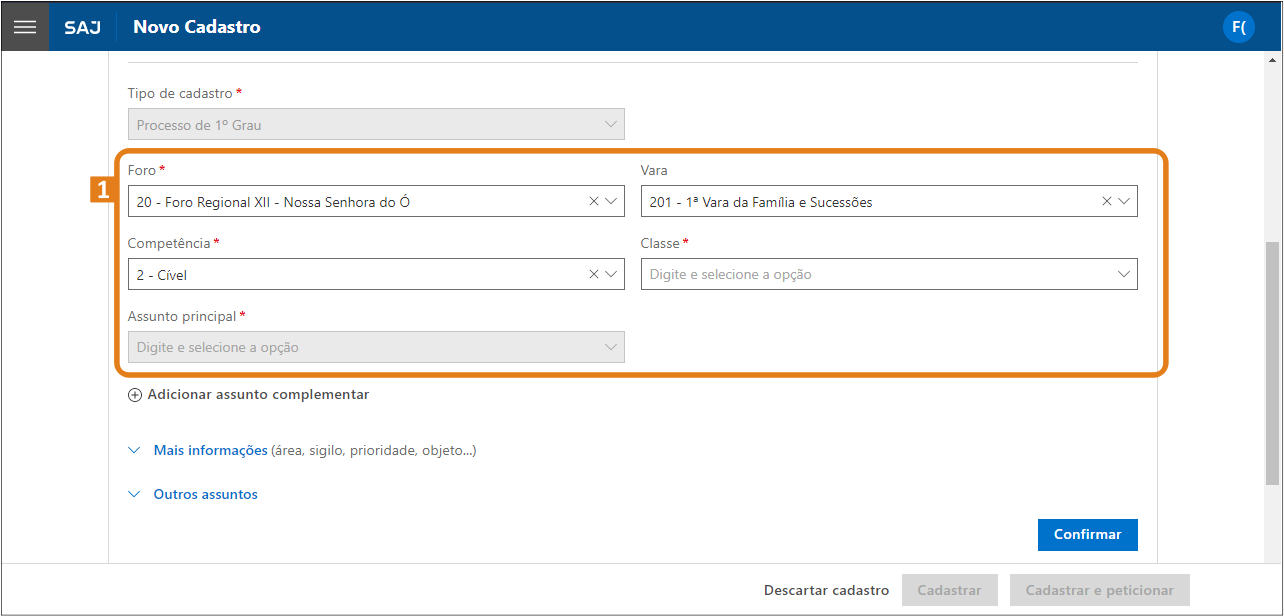Clear the Vara field selection
Image resolution: width=1284 pixels, height=616 pixels.
pyautogui.click(x=1107, y=201)
